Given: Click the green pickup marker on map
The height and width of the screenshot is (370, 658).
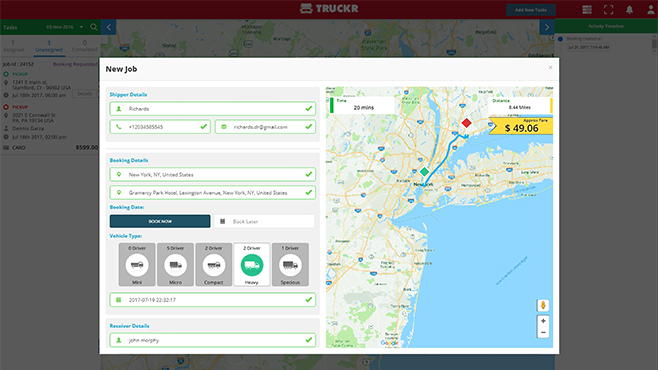Looking at the screenshot, I should [424, 172].
